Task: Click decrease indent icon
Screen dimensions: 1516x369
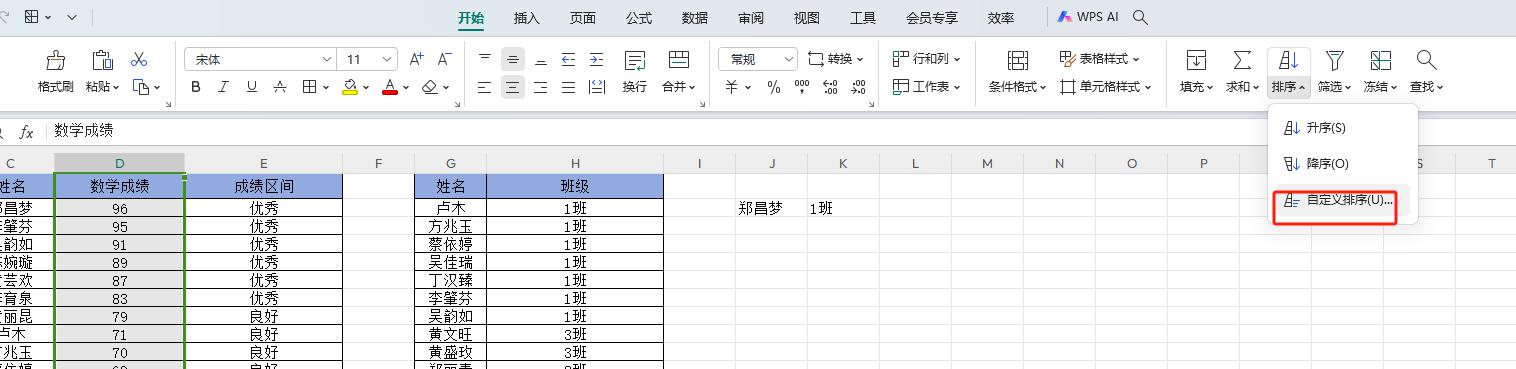Action: [x=568, y=60]
